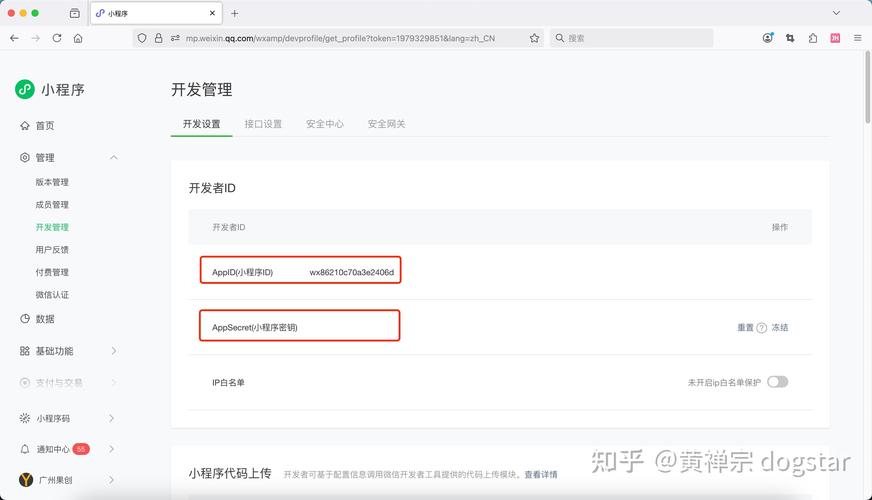The image size is (872, 500).
Task: Switch to the 开发设置 tab
Action: click(x=201, y=124)
